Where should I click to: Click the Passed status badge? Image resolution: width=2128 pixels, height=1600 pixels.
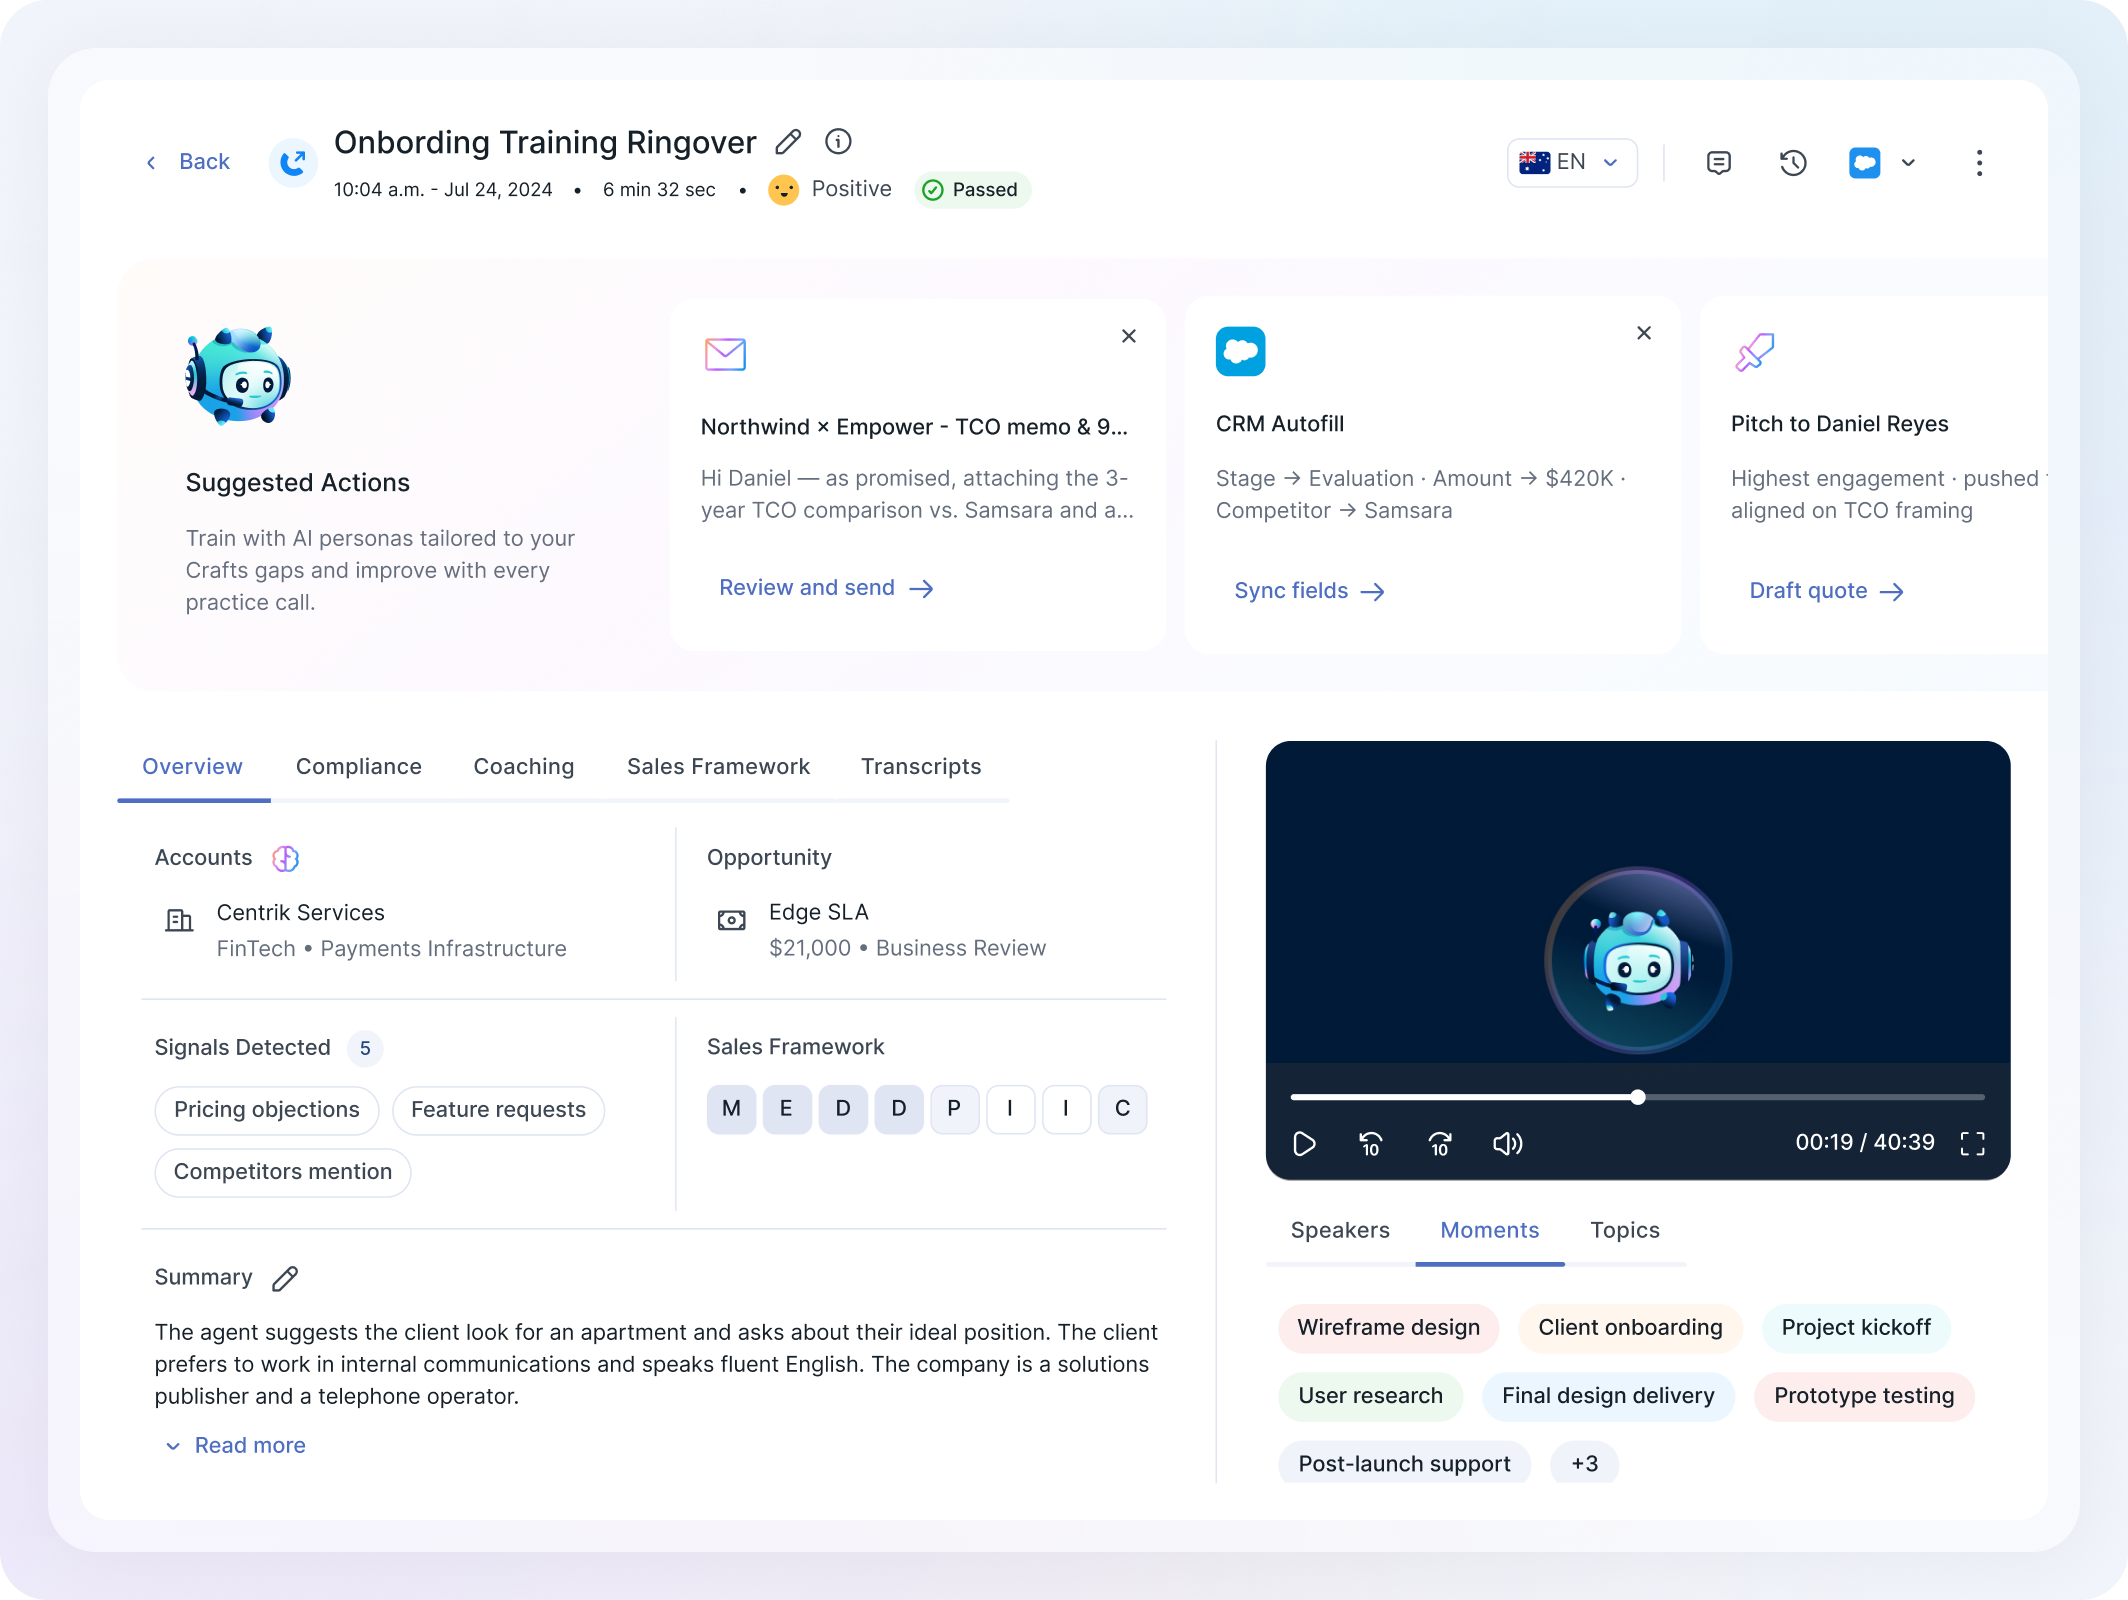[x=972, y=190]
